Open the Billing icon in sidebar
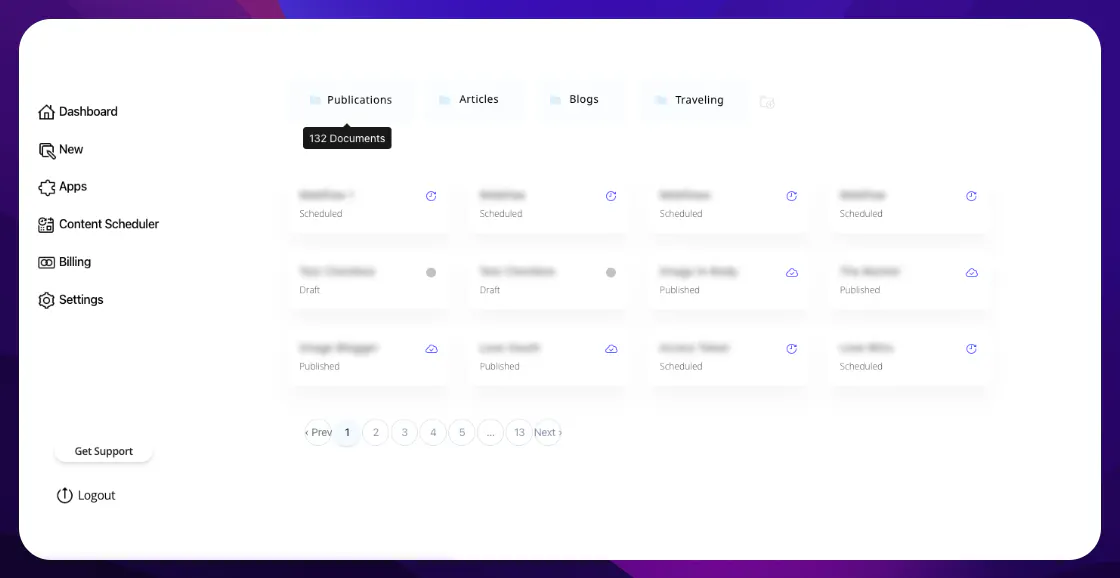 pyautogui.click(x=46, y=262)
